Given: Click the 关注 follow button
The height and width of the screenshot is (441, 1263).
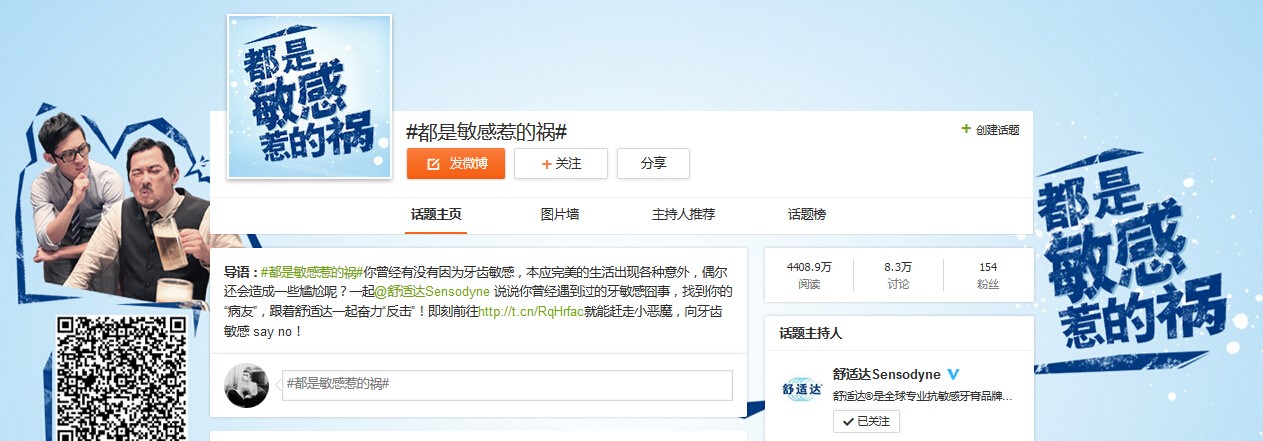Looking at the screenshot, I should point(560,163).
